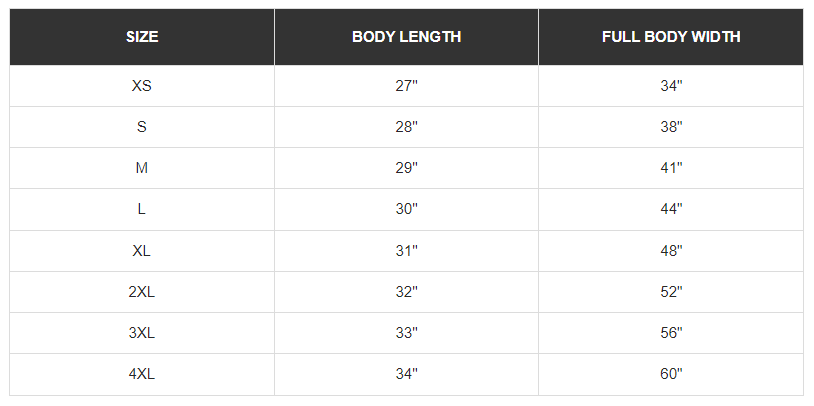Select the S size cell
This screenshot has height=406, width=814.
coord(142,127)
